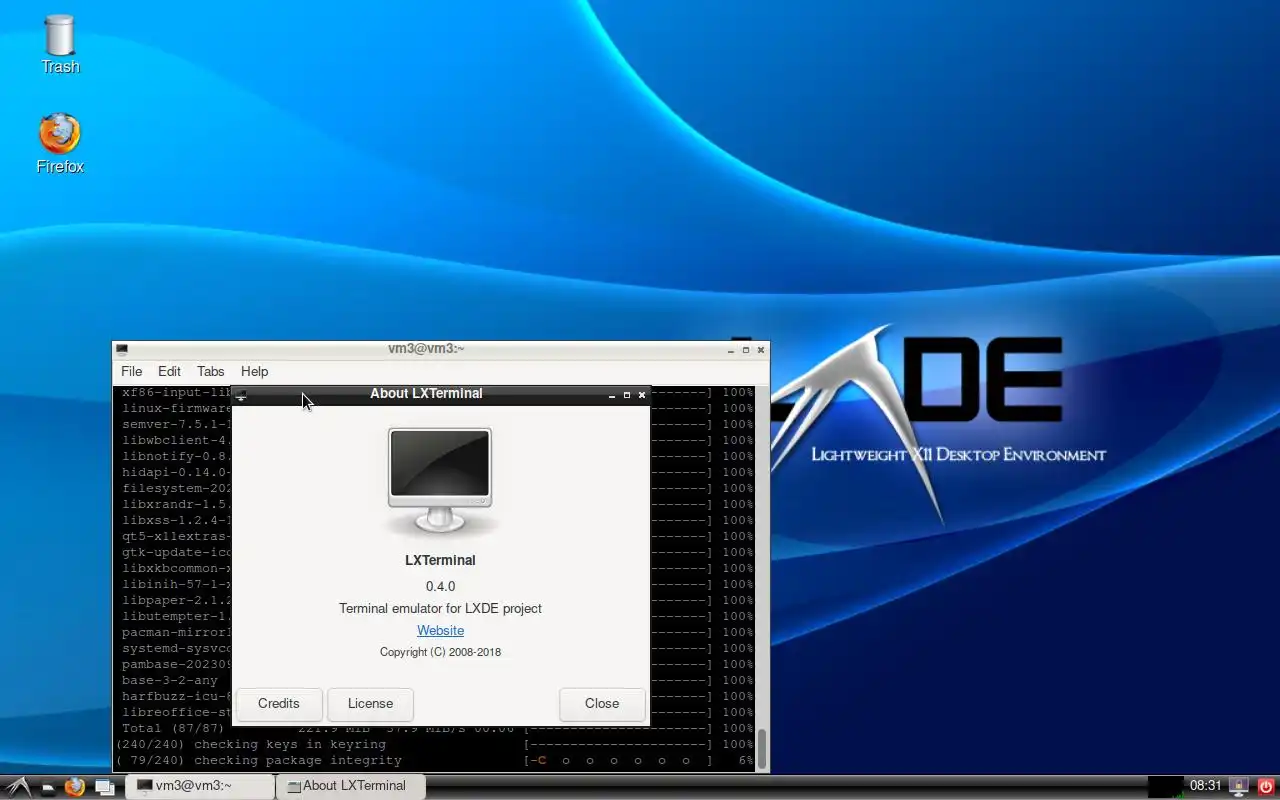Switch to vm3@vm3:~ taskbar entry

click(x=199, y=786)
